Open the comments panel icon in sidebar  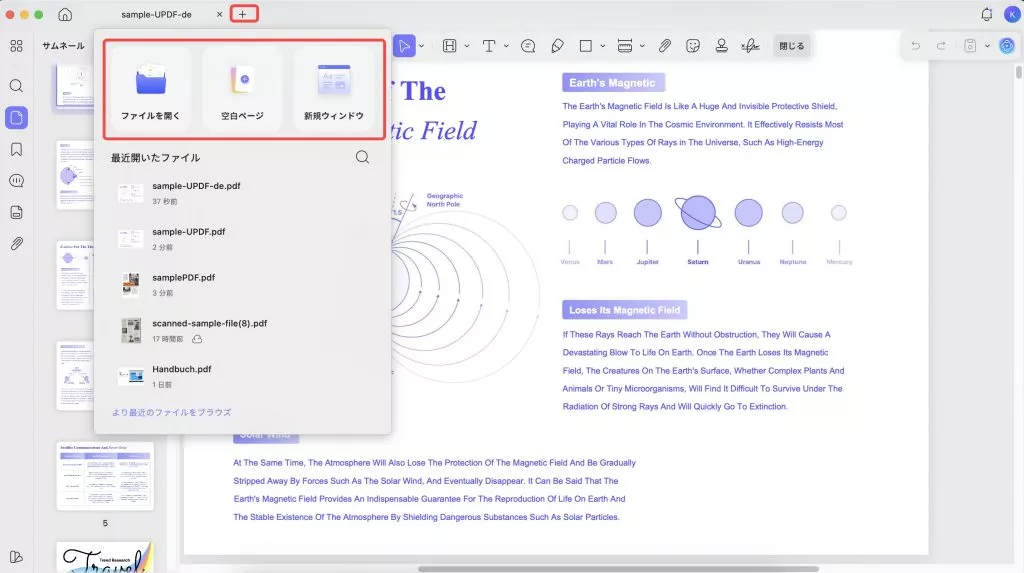(x=16, y=181)
